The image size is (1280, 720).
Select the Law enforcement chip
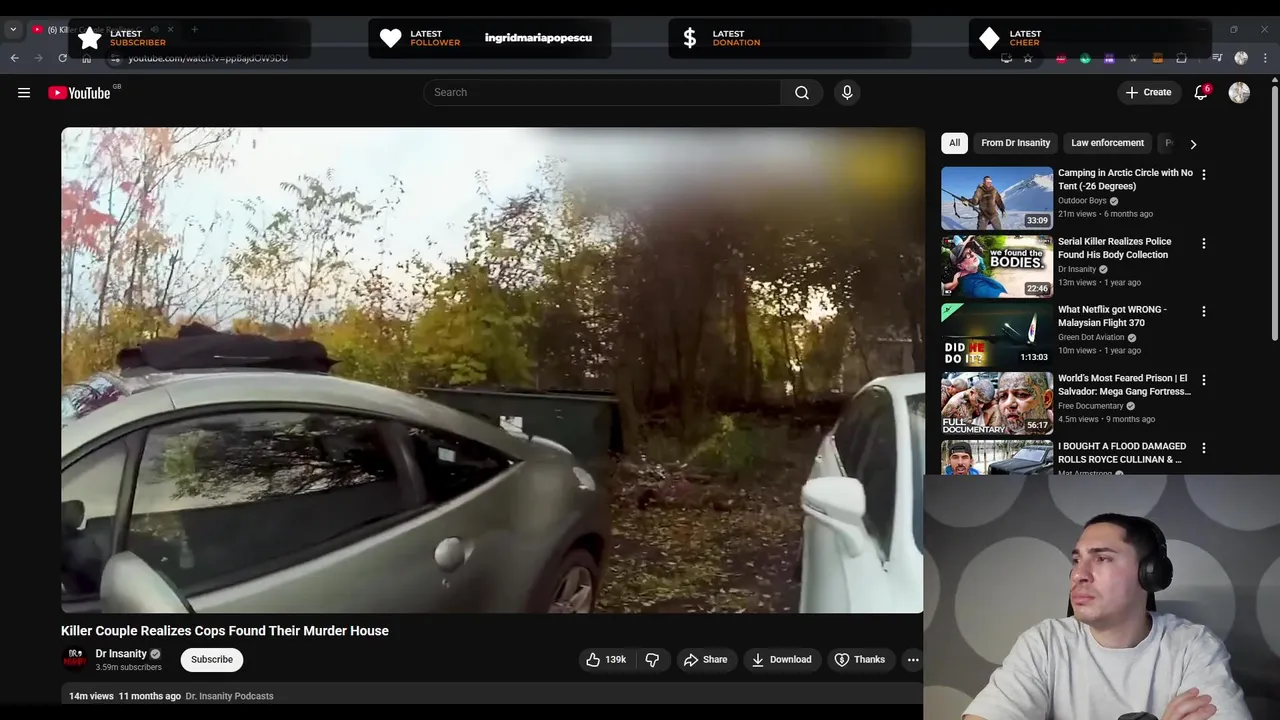[1107, 143]
